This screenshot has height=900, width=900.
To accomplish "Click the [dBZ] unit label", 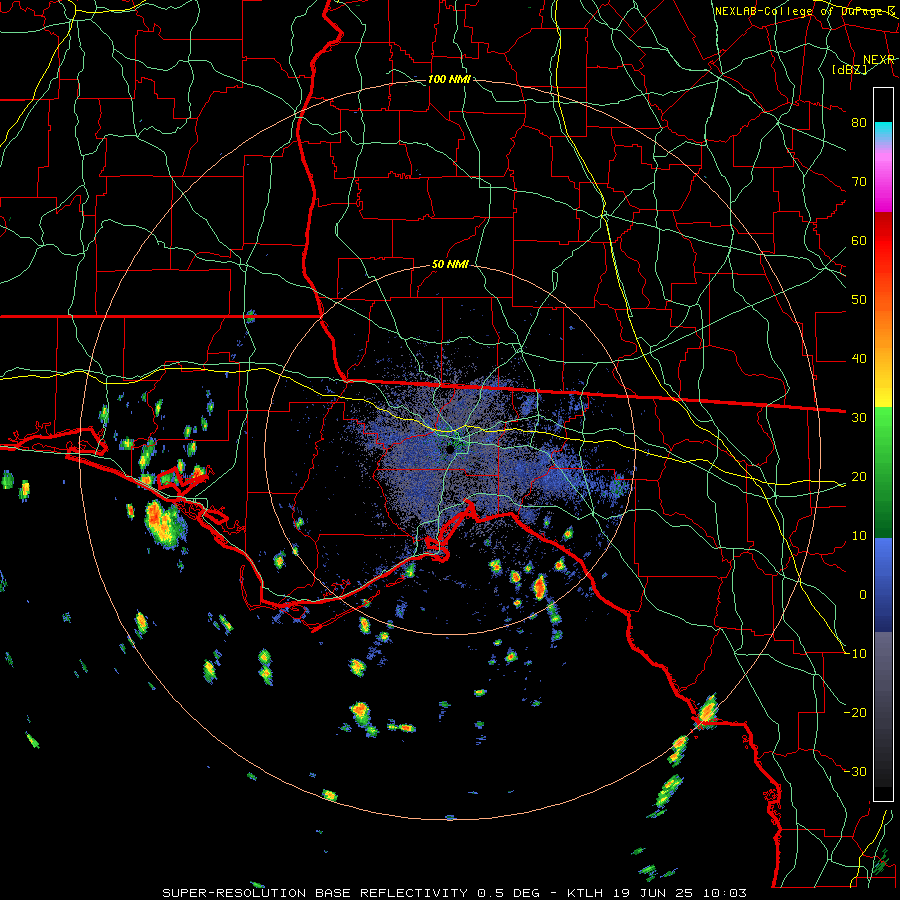I will click(849, 70).
